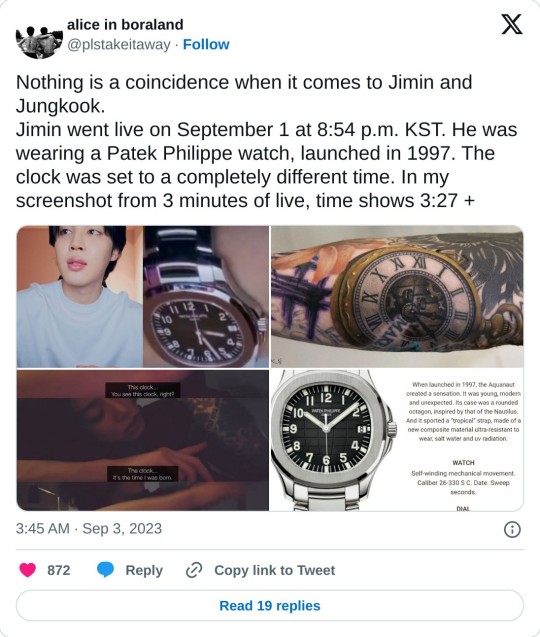Open the pocket watch tattoo image

tap(397, 297)
